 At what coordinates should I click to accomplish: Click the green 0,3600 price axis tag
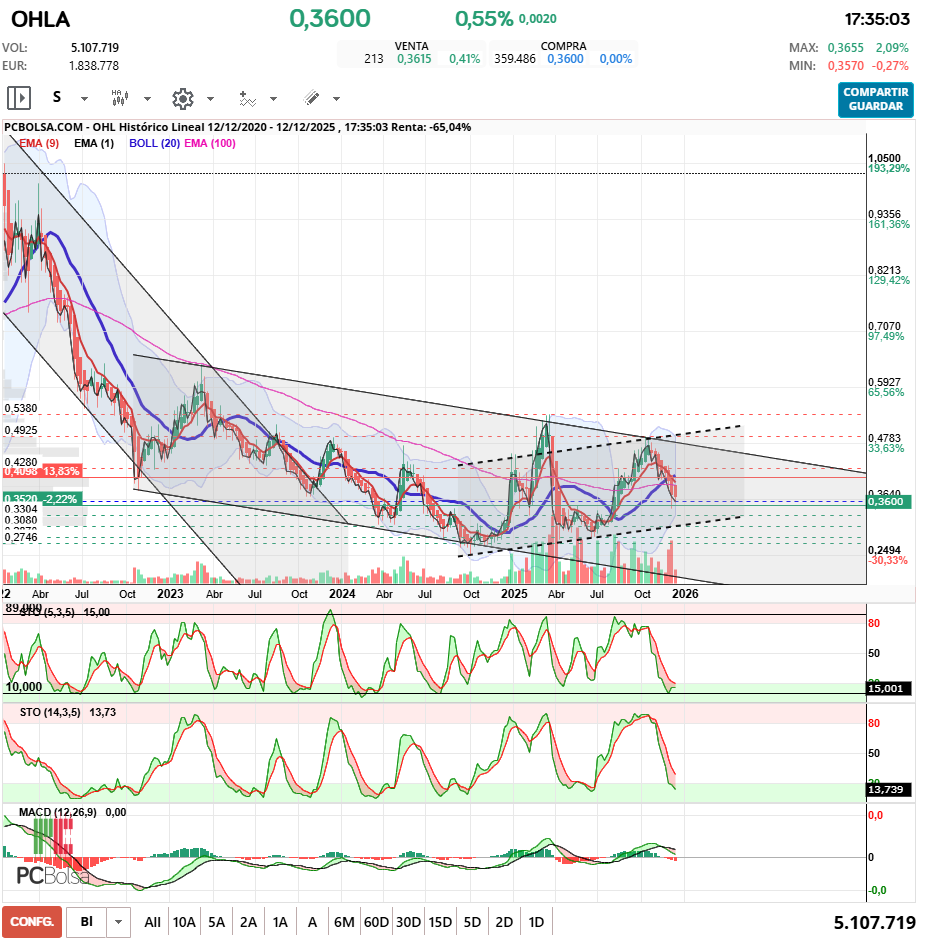(x=888, y=502)
